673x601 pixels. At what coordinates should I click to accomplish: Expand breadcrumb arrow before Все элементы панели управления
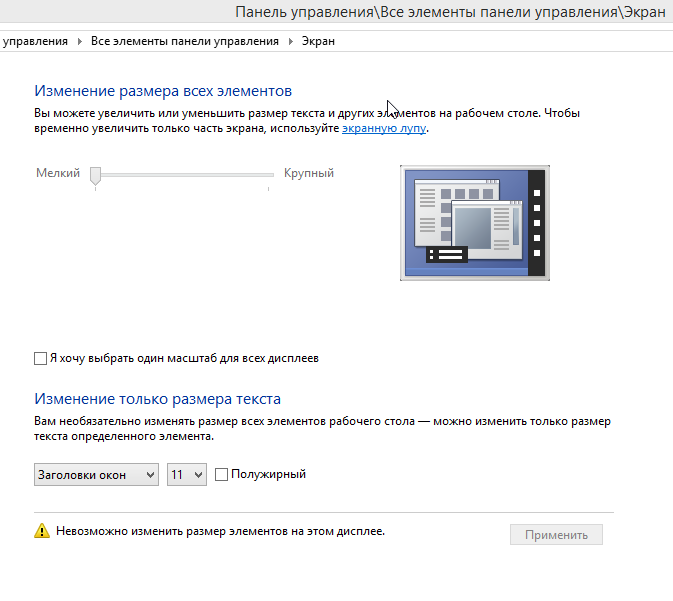click(79, 41)
